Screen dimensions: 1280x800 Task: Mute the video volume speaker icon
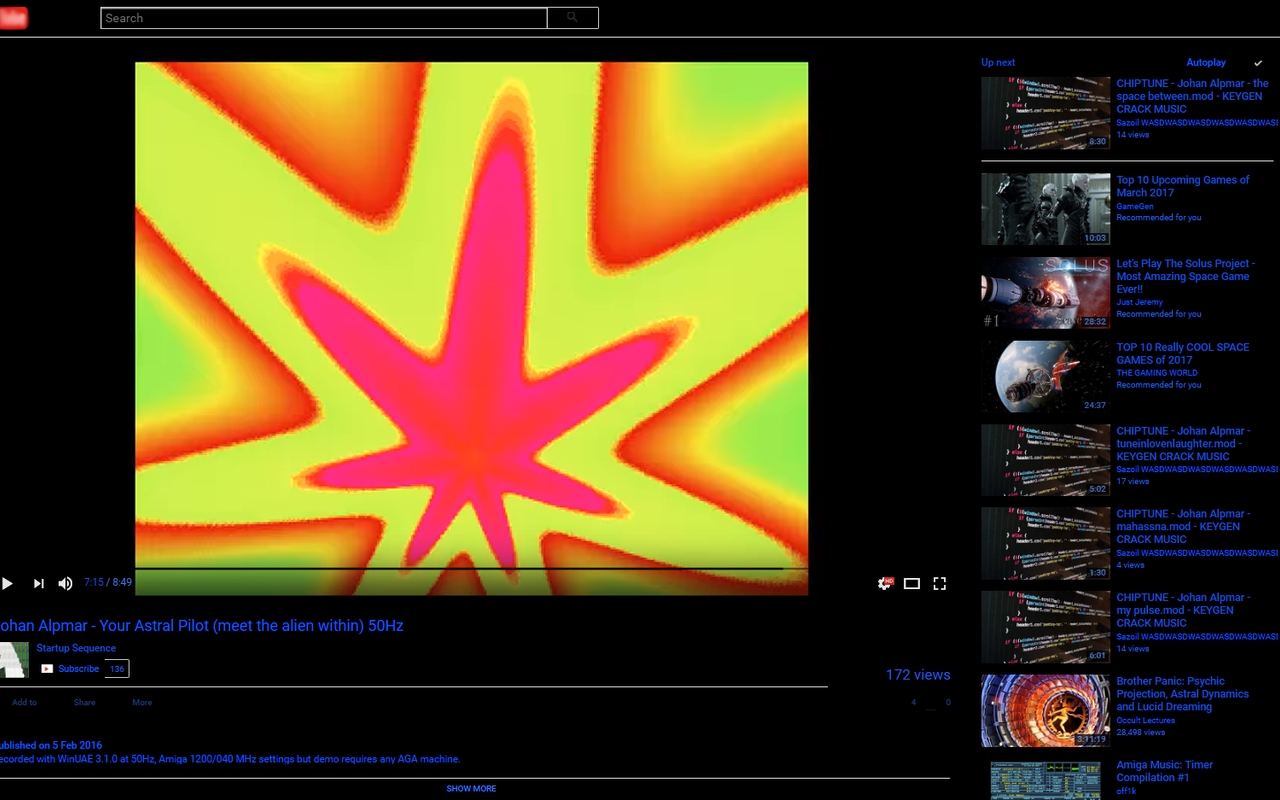(65, 584)
